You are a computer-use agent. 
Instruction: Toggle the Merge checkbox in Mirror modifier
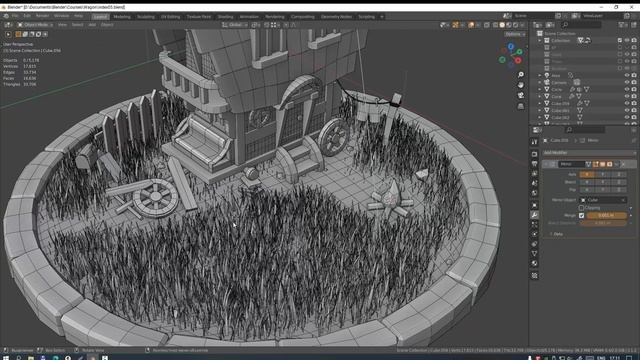(582, 216)
